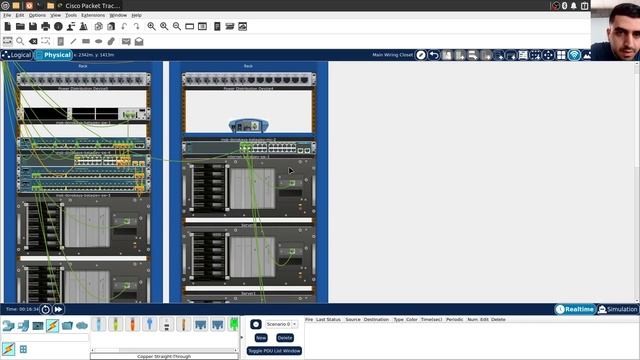The height and width of the screenshot is (360, 640).
Task: Click the Navigation compass icon
Action: point(421,55)
